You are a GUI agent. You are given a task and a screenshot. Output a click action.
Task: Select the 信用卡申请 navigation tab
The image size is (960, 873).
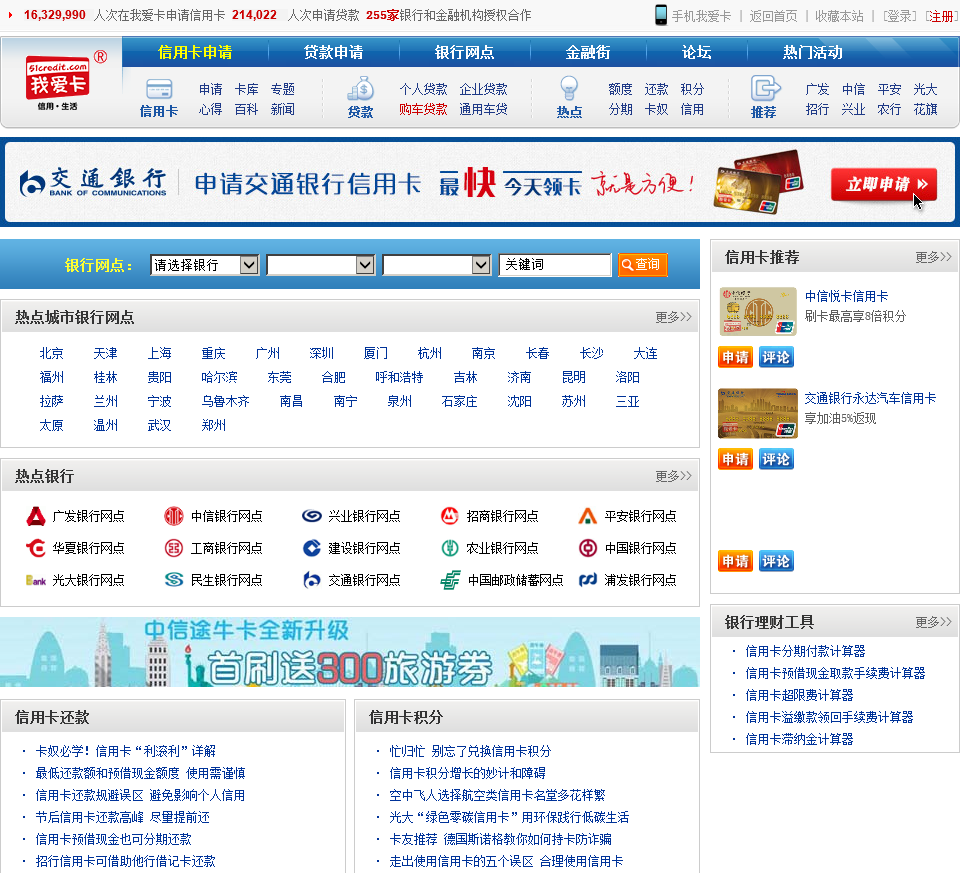195,53
